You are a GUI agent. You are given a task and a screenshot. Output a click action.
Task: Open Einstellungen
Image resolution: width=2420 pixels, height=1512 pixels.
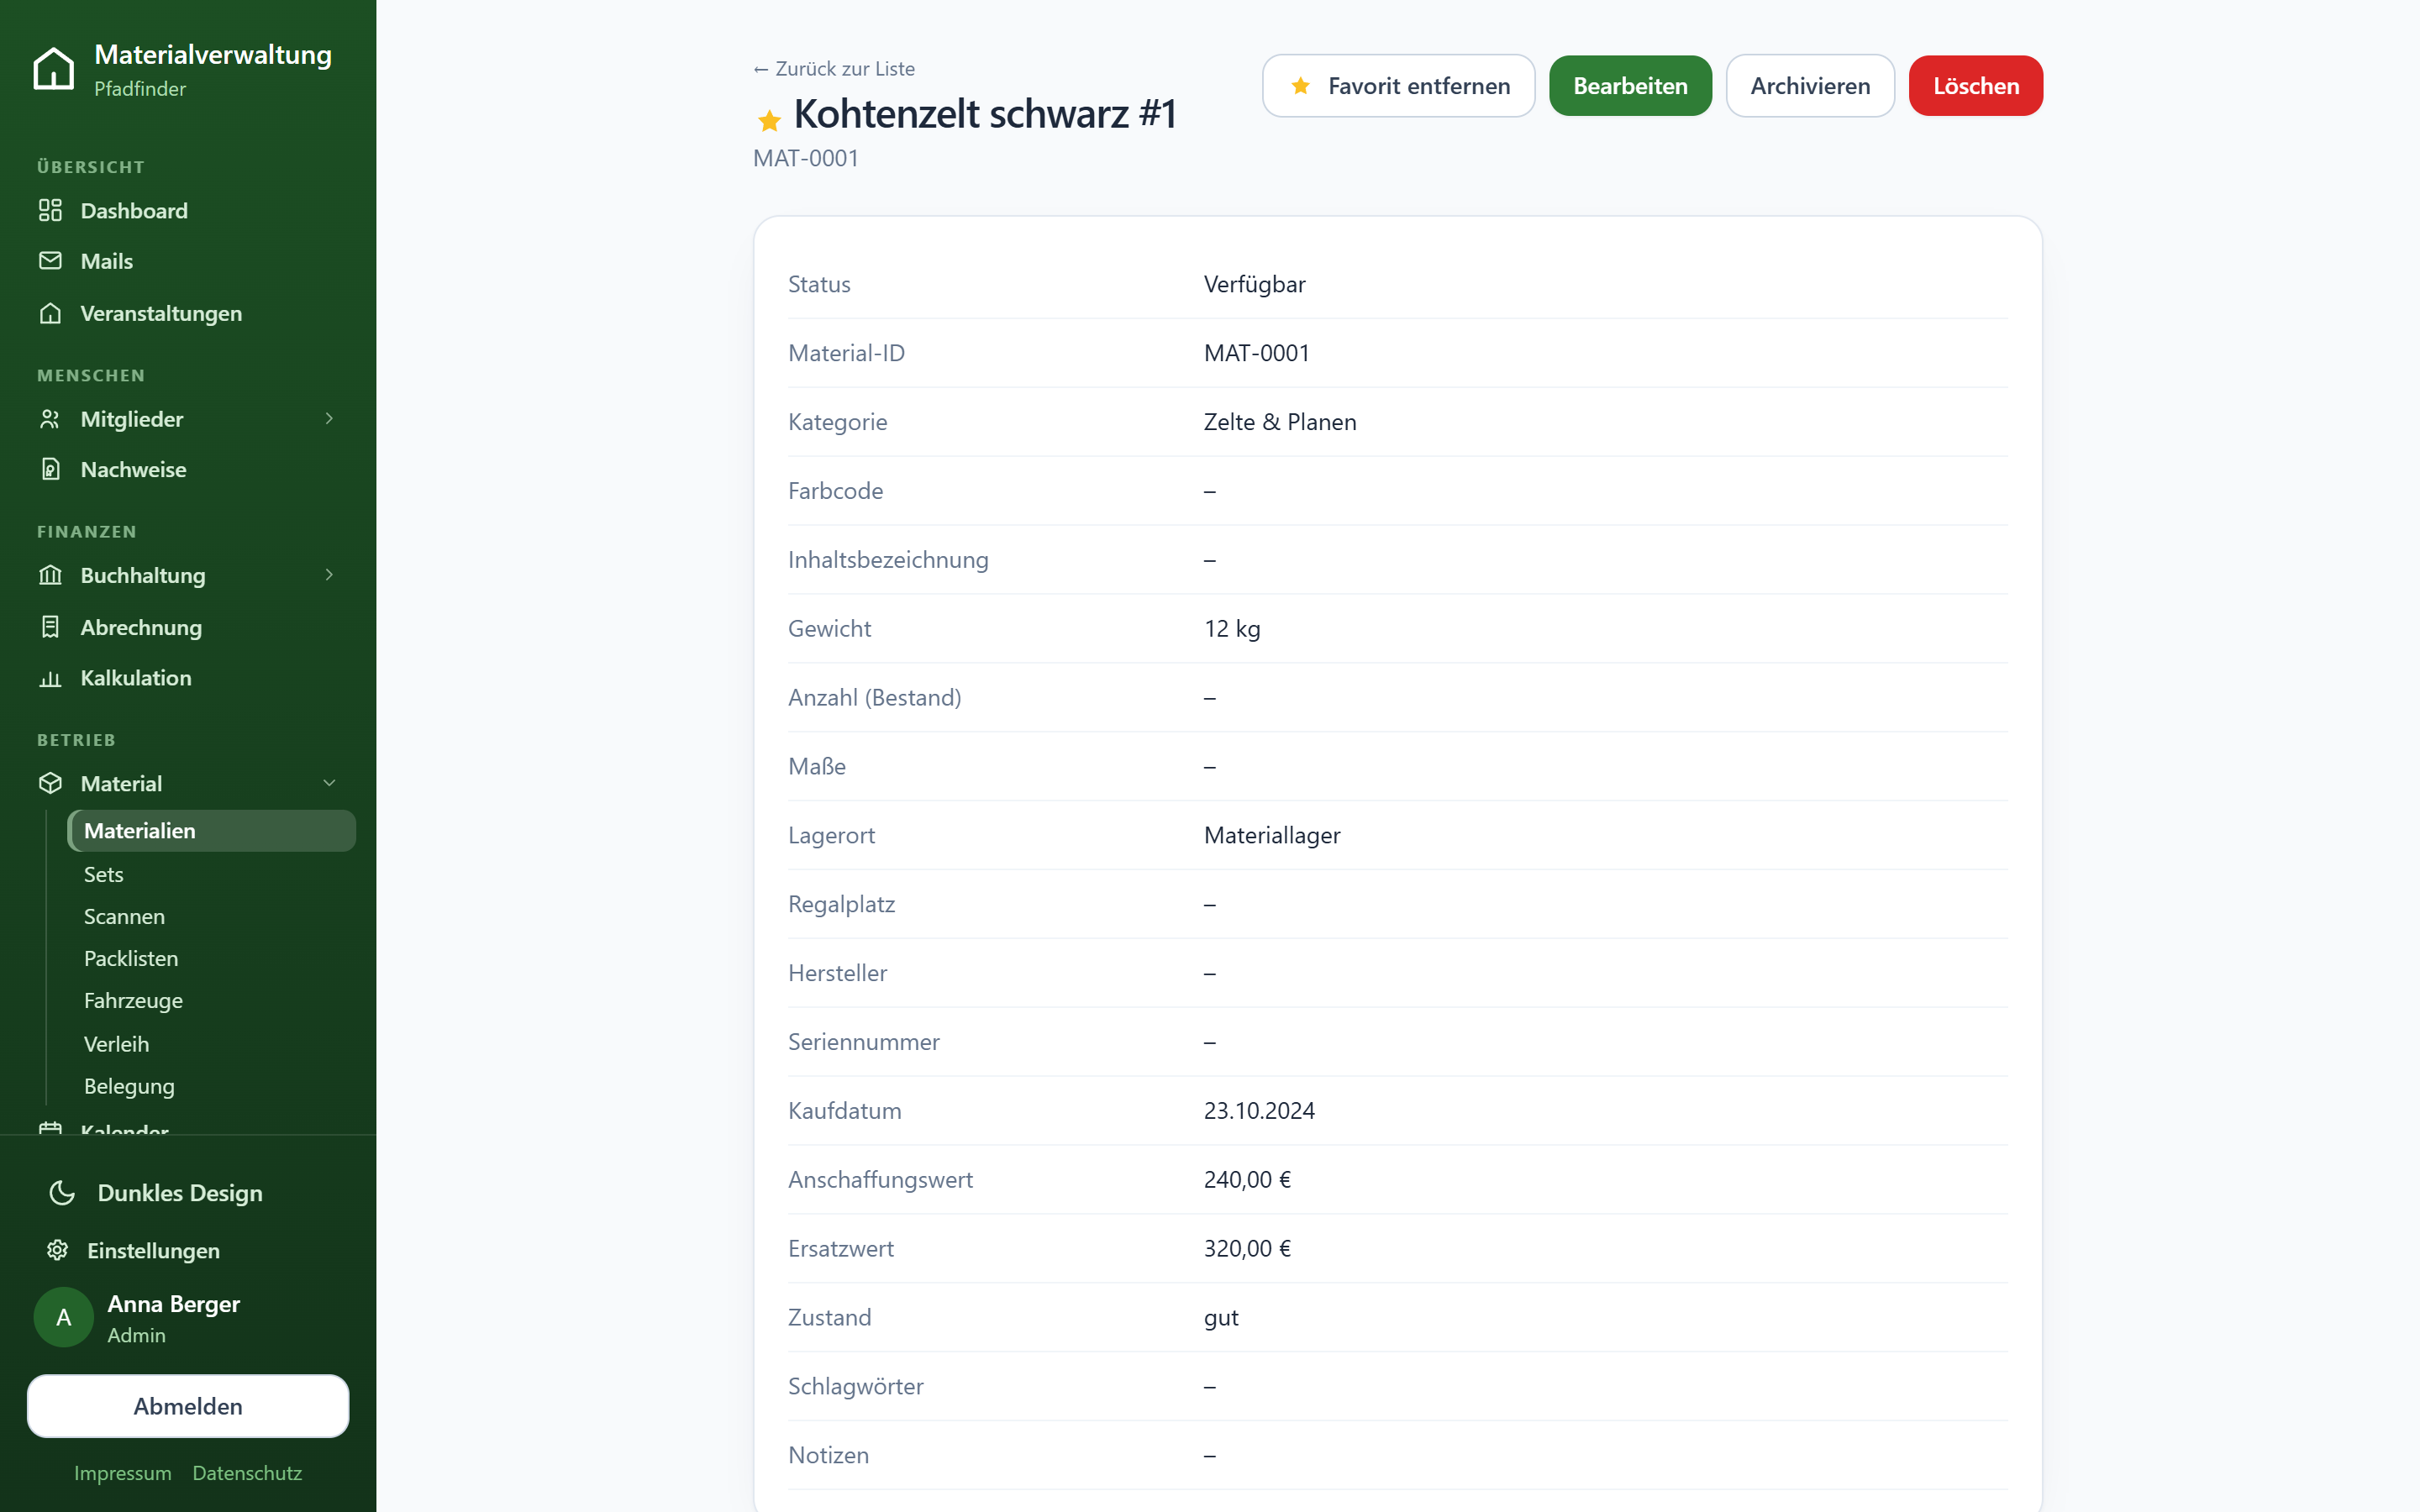pos(188,1250)
